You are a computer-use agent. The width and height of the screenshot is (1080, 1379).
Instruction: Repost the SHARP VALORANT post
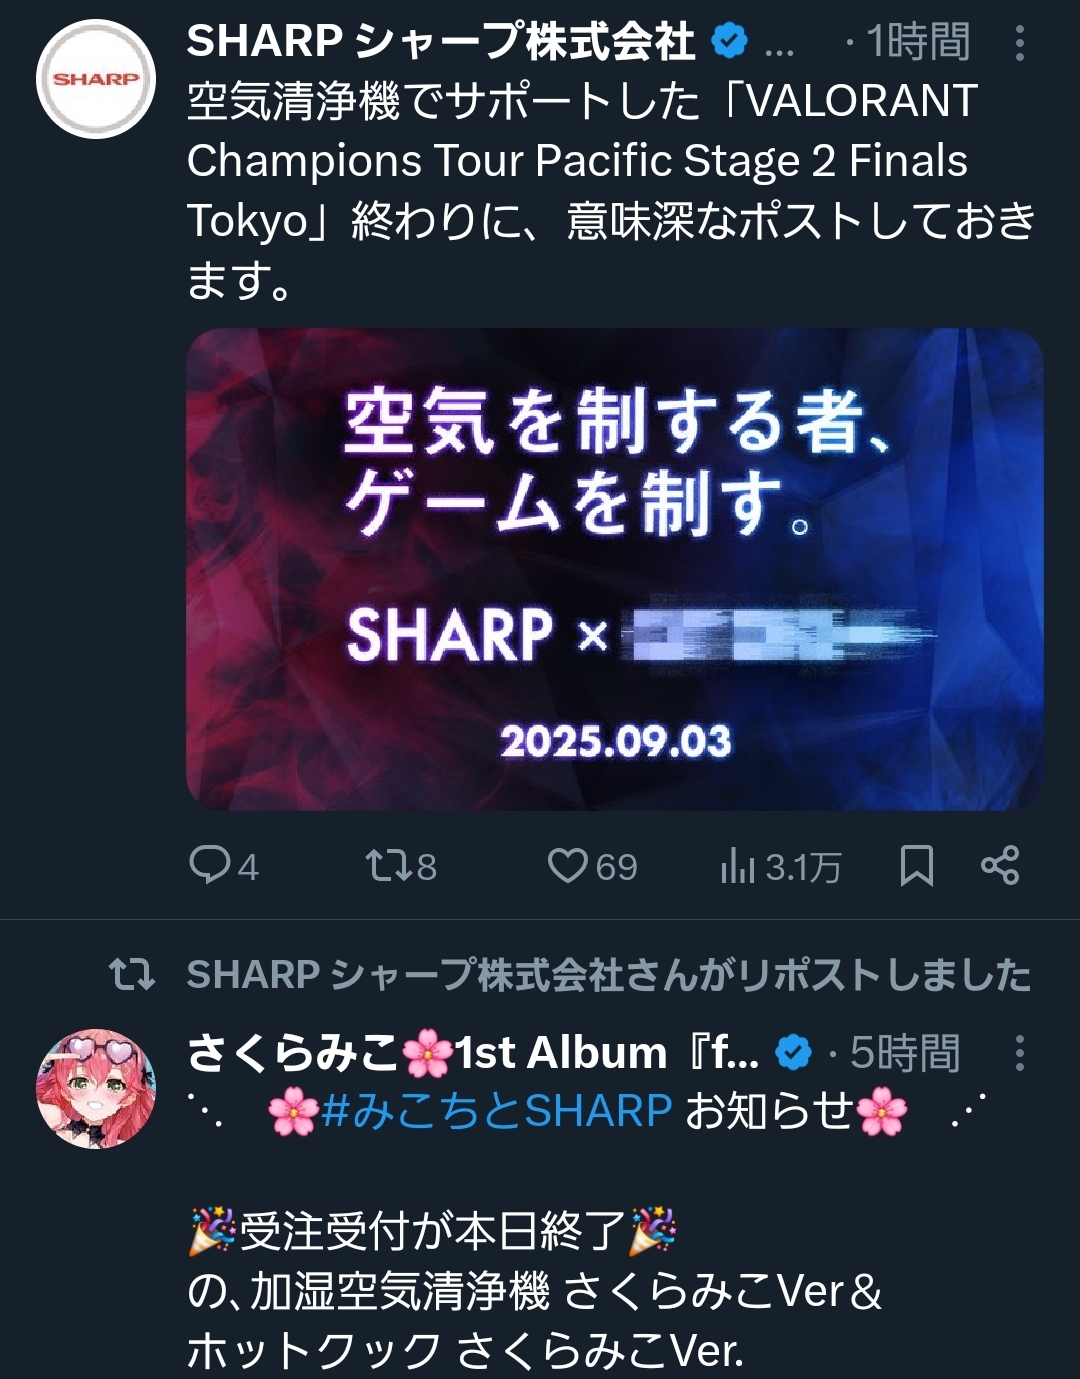(401, 866)
